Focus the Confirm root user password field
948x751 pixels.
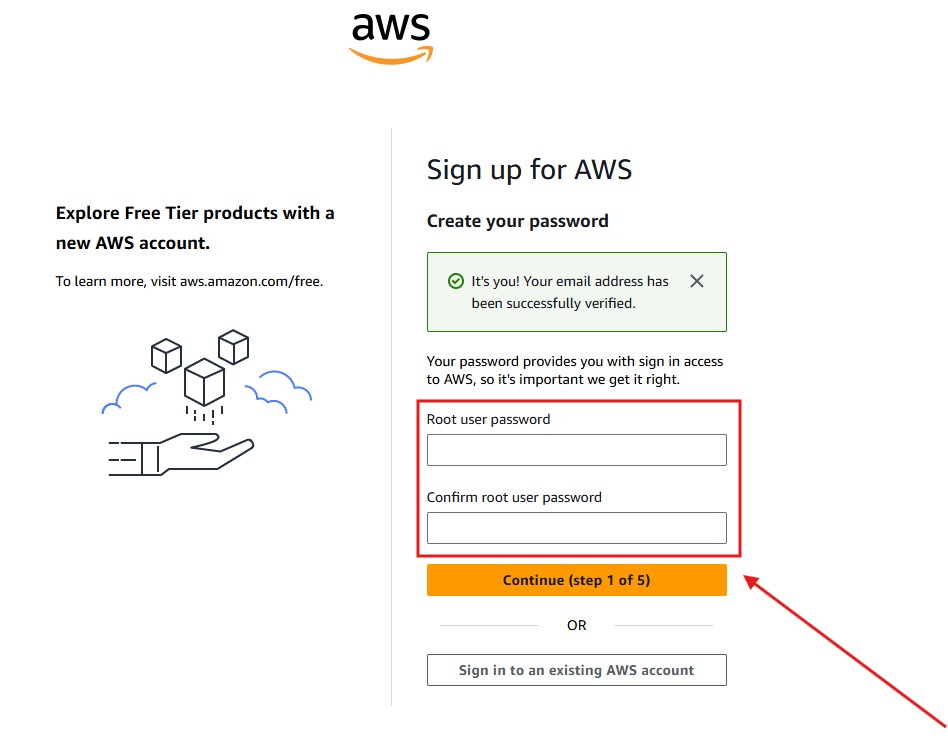[576, 528]
